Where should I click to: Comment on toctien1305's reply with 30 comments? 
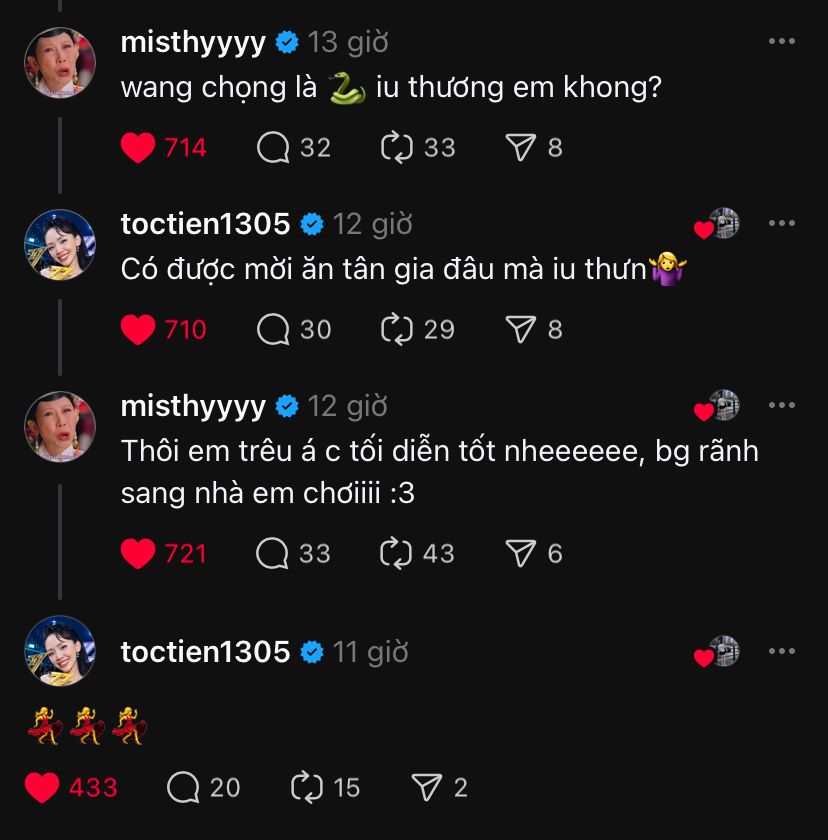click(273, 329)
